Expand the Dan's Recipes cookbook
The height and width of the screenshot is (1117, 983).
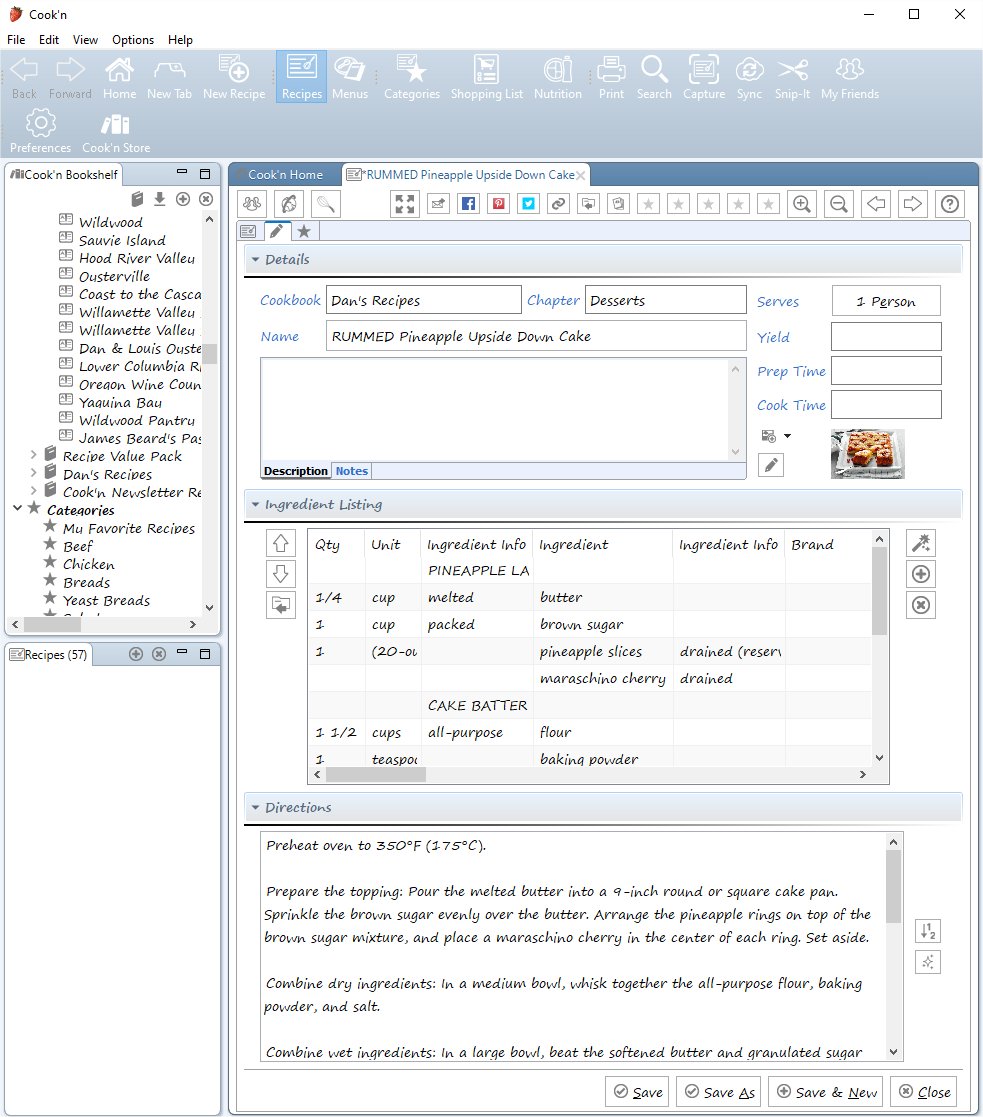(x=33, y=474)
